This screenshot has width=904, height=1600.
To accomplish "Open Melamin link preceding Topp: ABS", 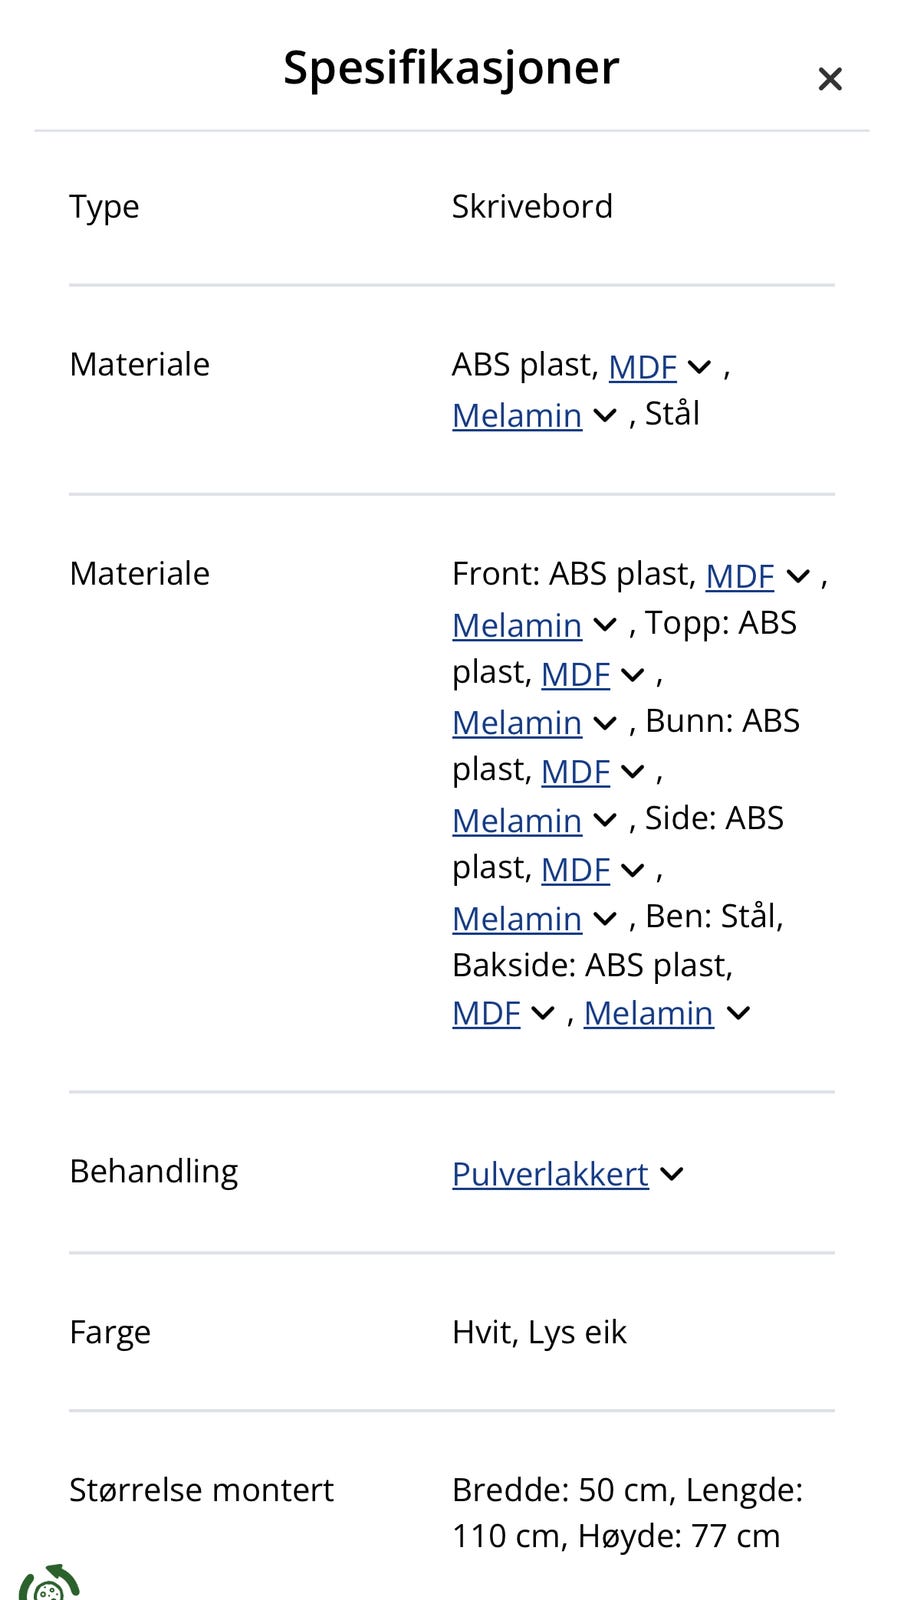I will click(x=516, y=625).
